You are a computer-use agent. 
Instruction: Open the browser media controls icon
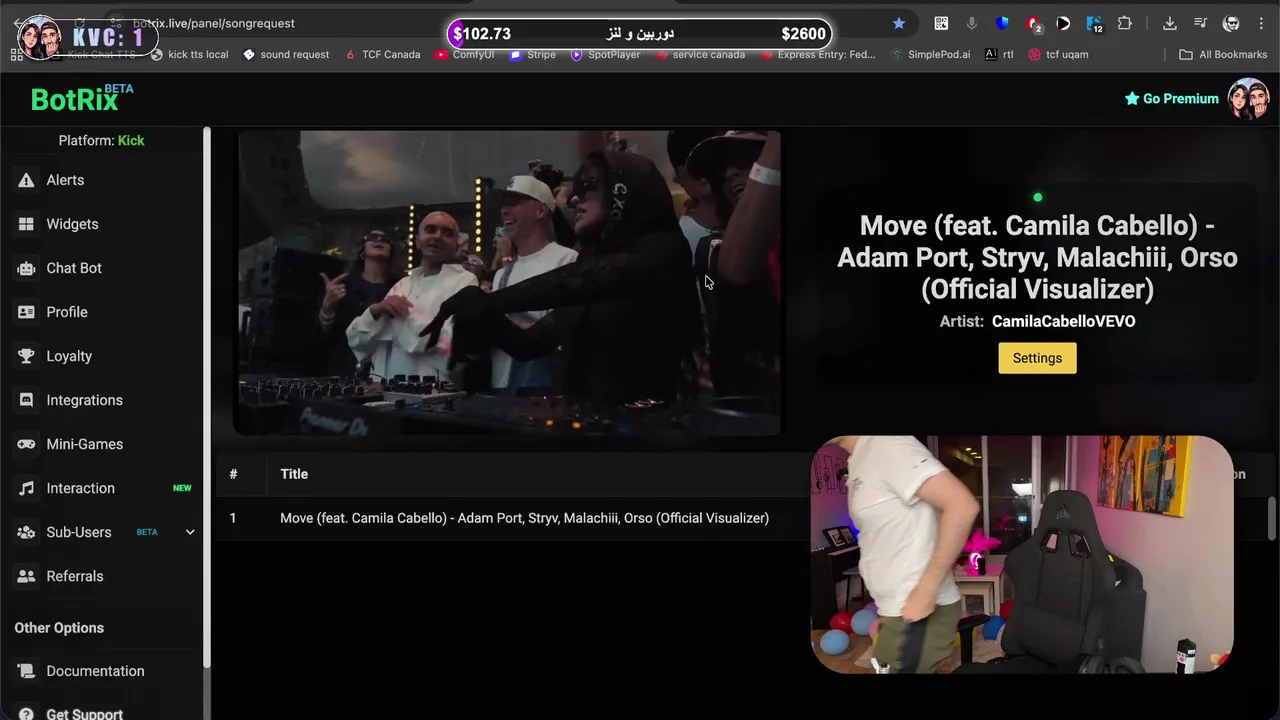[1200, 23]
